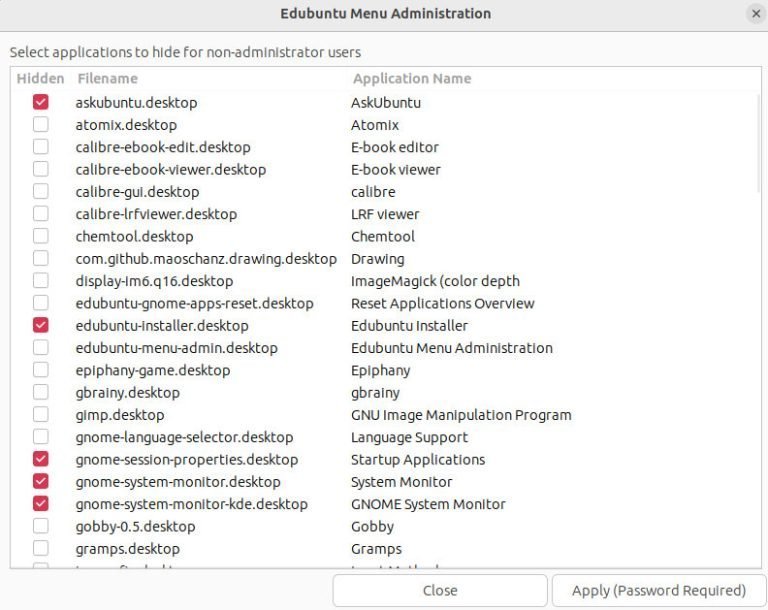768x610 pixels.
Task: Select the gbrainy.desktop filename
Action: (127, 392)
